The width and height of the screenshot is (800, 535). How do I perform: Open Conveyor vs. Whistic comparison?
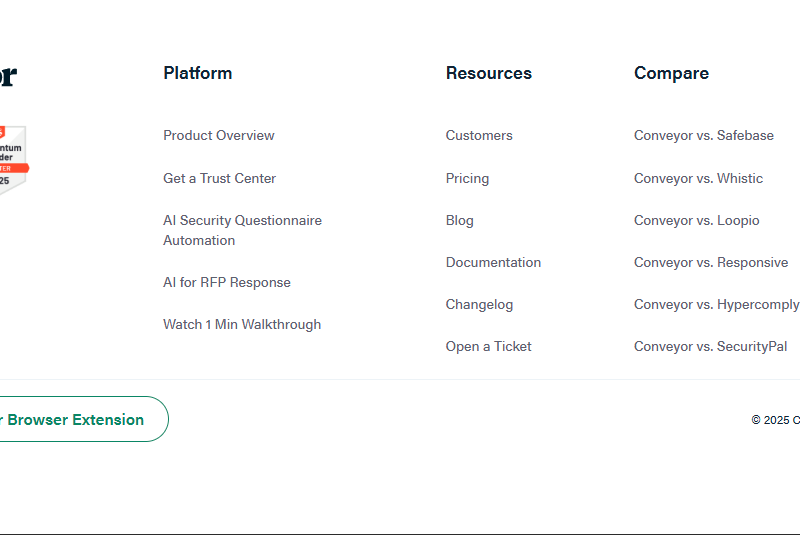[698, 178]
